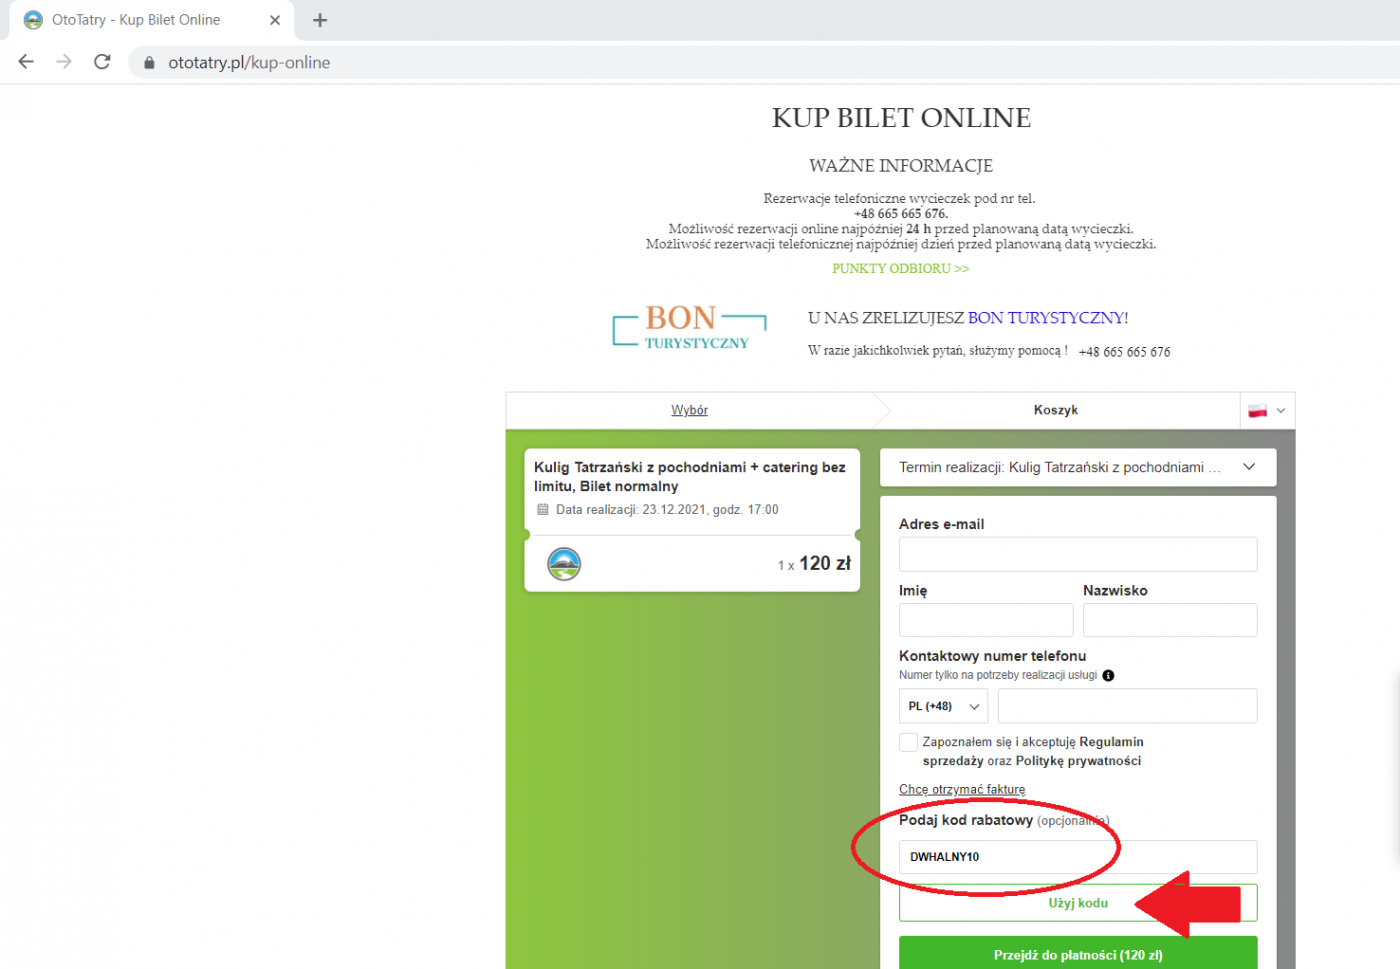Screen dimensions: 1400x969
Task: Open the PL (+48) country code selector
Action: (942, 706)
